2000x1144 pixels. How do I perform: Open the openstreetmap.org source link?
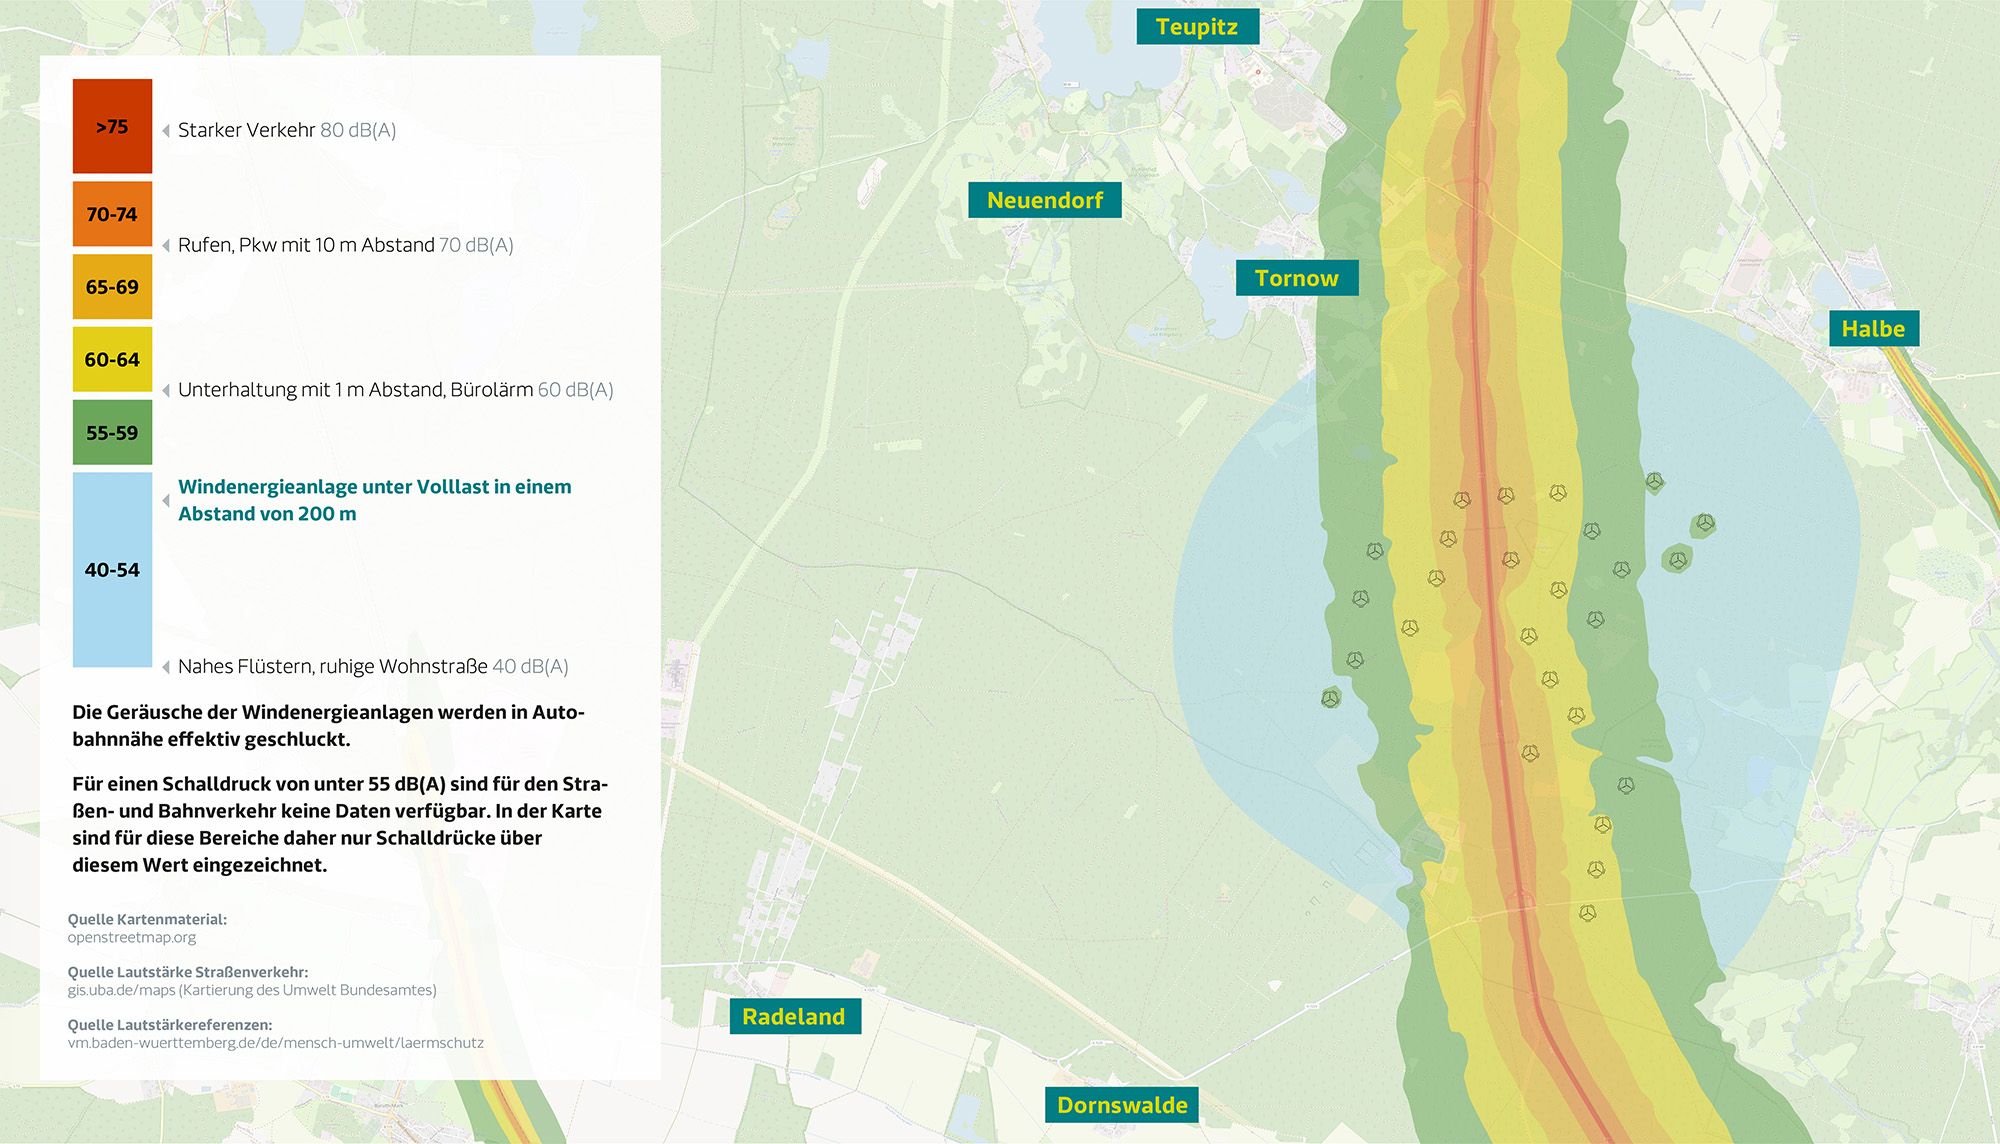click(x=132, y=938)
